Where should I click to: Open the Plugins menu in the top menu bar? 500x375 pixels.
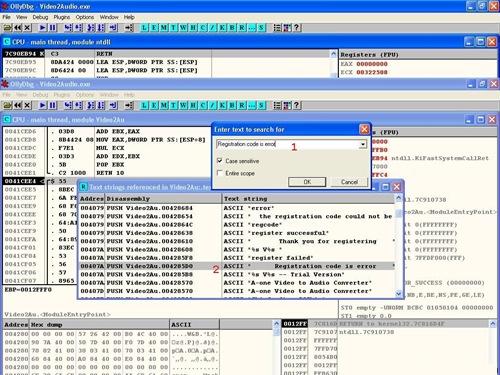tap(62, 17)
